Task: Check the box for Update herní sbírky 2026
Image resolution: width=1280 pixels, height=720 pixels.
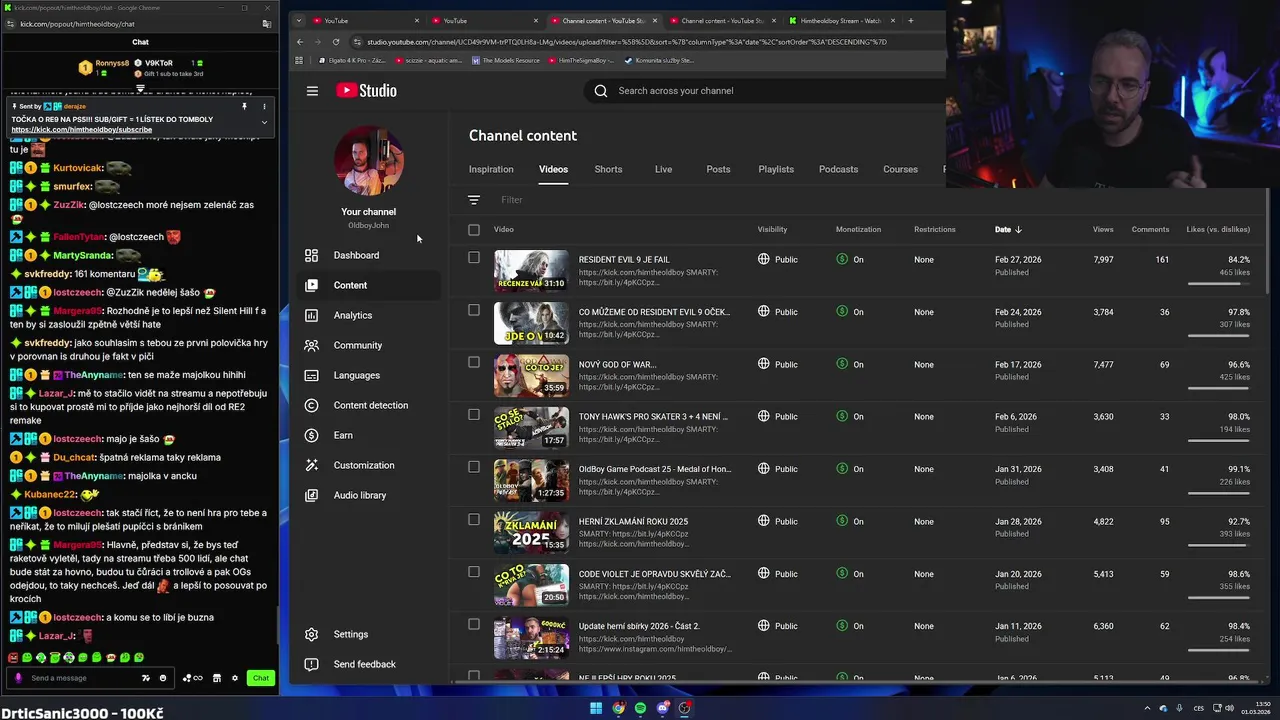Action: pos(474,624)
